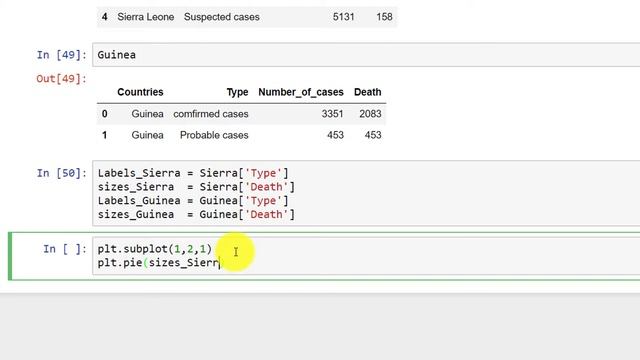Click the value 3351 in the table
Viewport: 640px width, 360px height.
coord(332,114)
